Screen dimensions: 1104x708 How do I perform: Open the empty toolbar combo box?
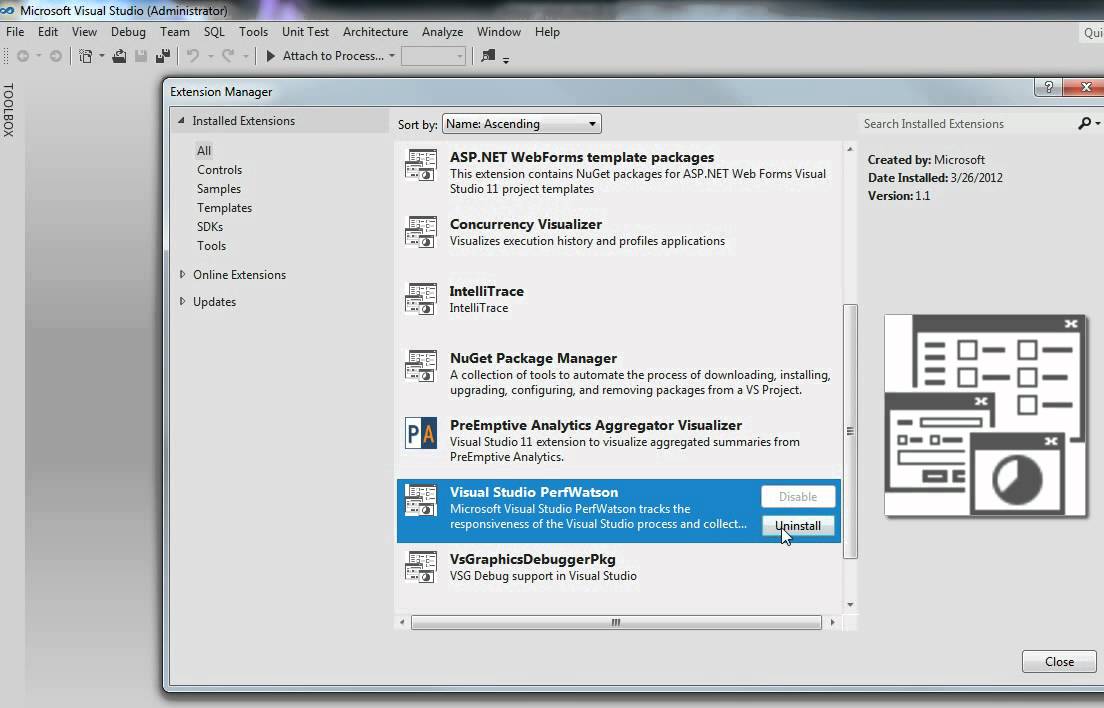433,56
